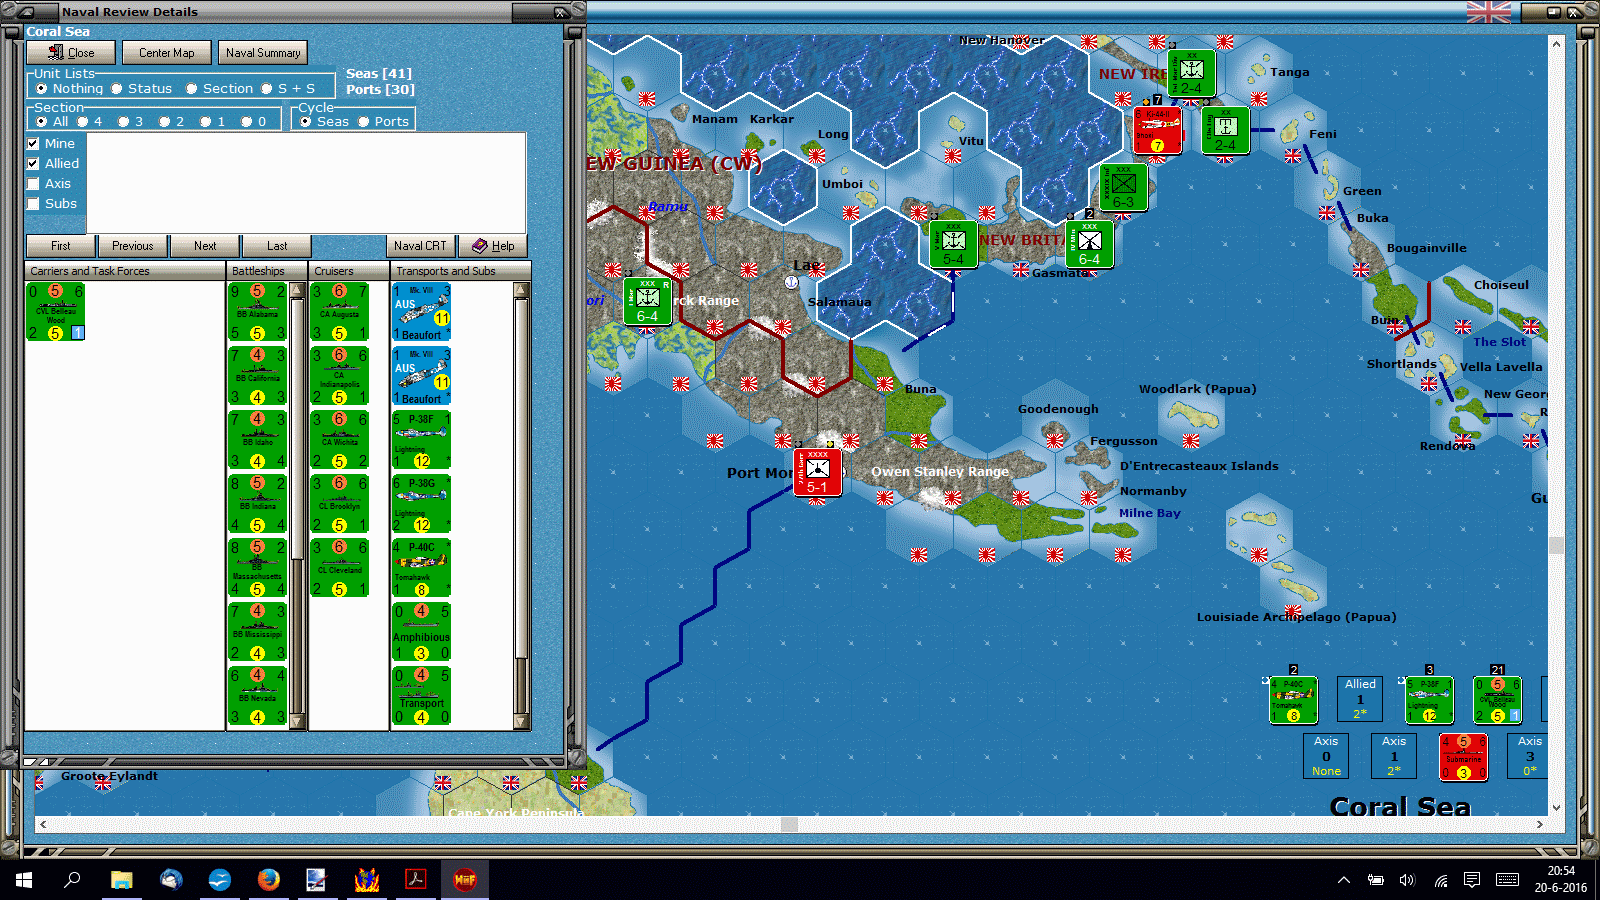1600x900 pixels.
Task: Click the map horizontal scrollbar thumb
Action: [790, 824]
